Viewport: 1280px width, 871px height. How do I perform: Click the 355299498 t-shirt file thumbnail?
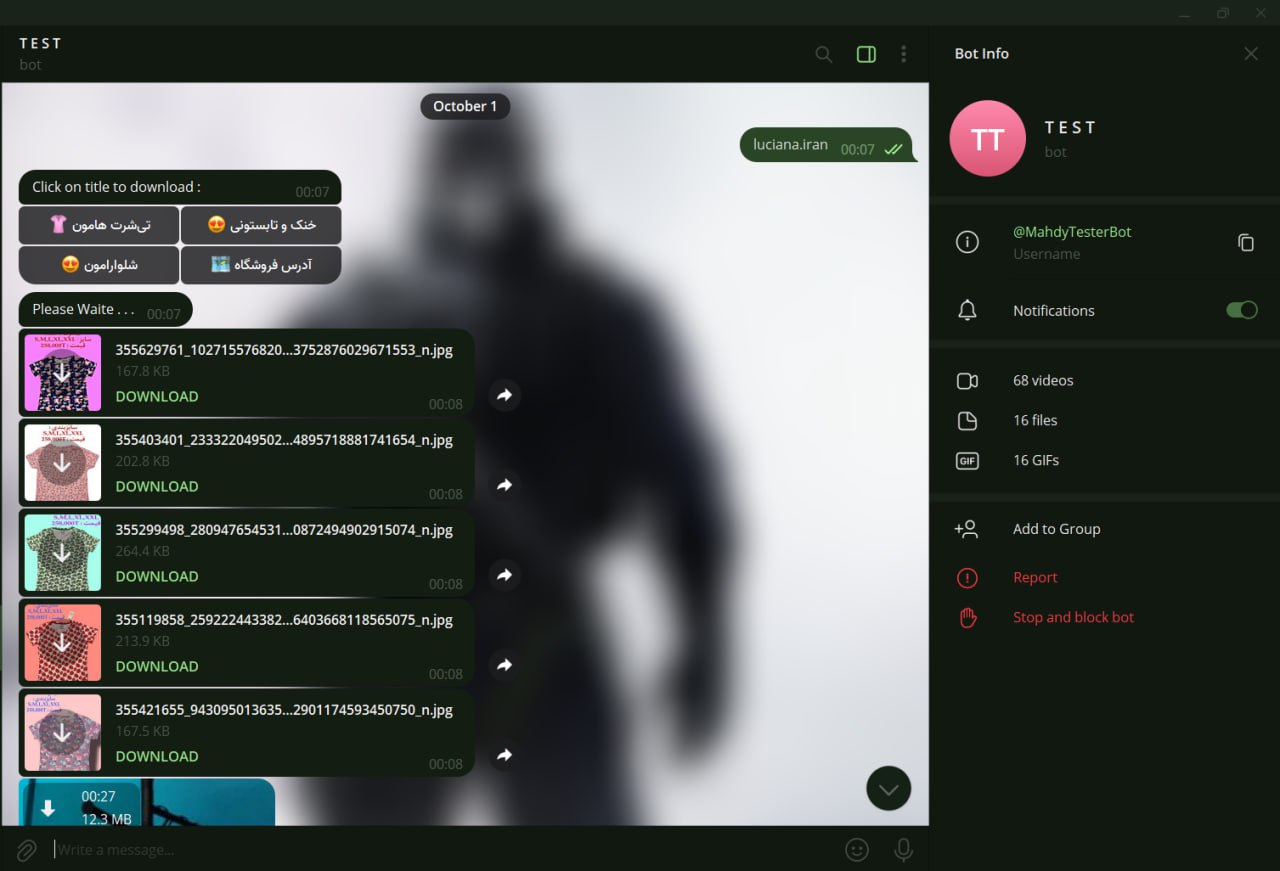click(63, 553)
